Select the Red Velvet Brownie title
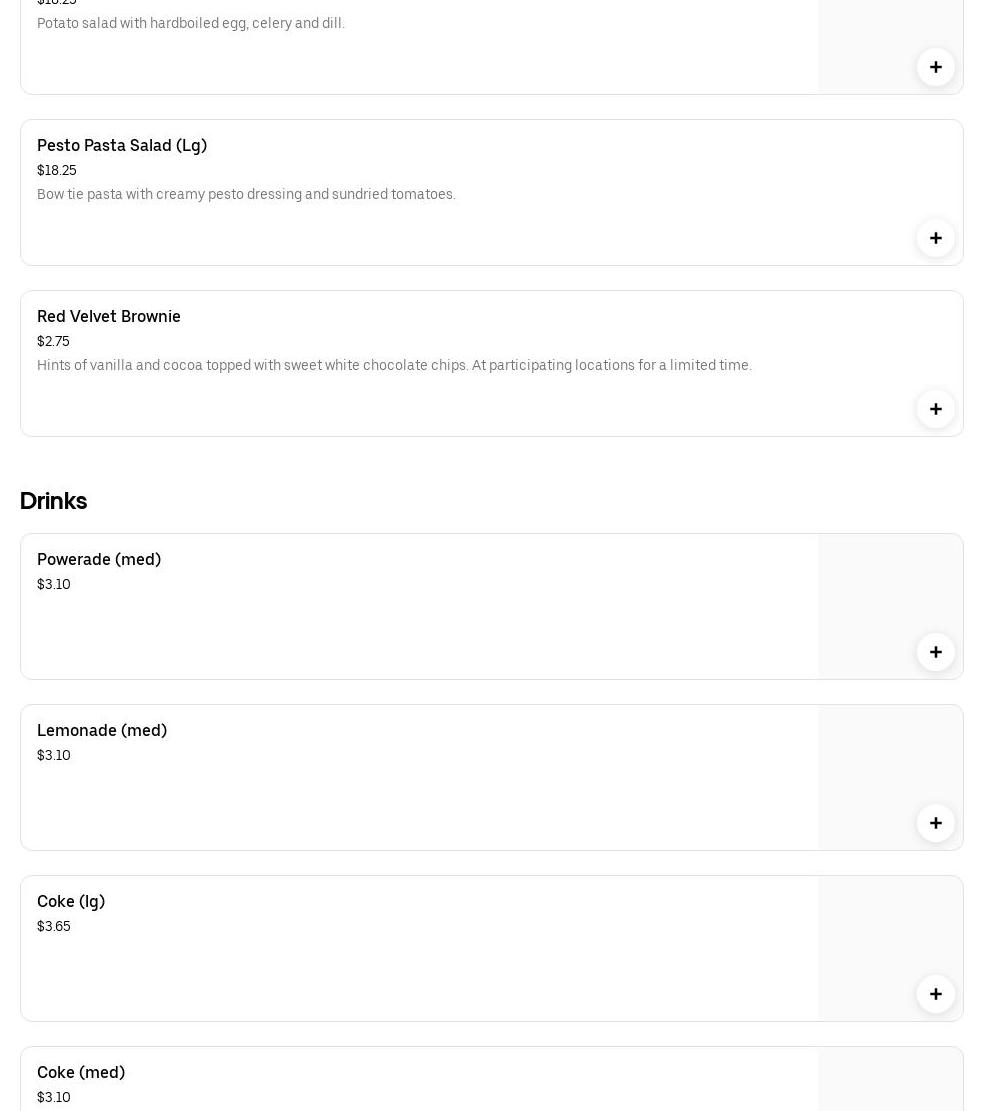 (x=109, y=316)
